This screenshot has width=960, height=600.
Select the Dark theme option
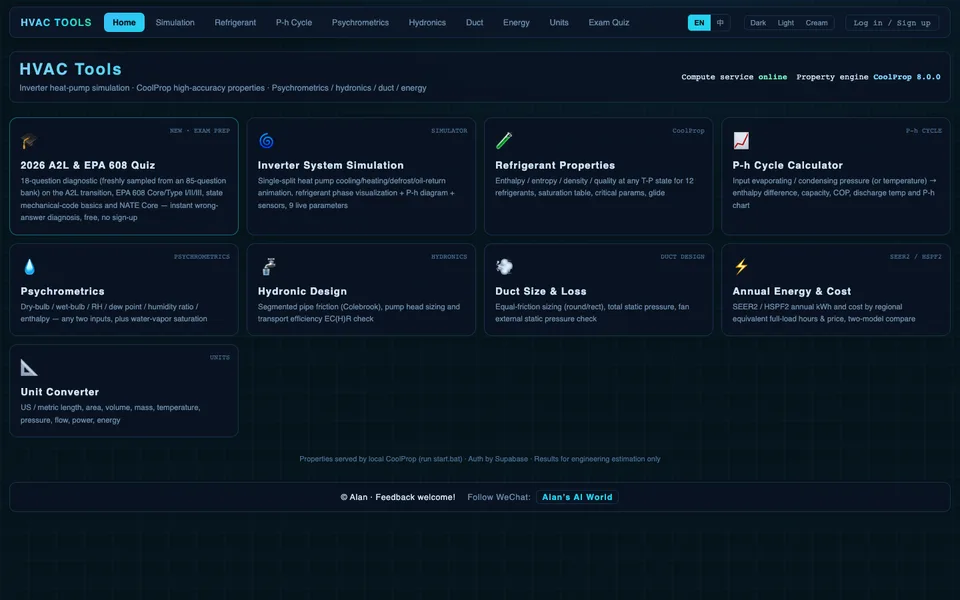[758, 23]
